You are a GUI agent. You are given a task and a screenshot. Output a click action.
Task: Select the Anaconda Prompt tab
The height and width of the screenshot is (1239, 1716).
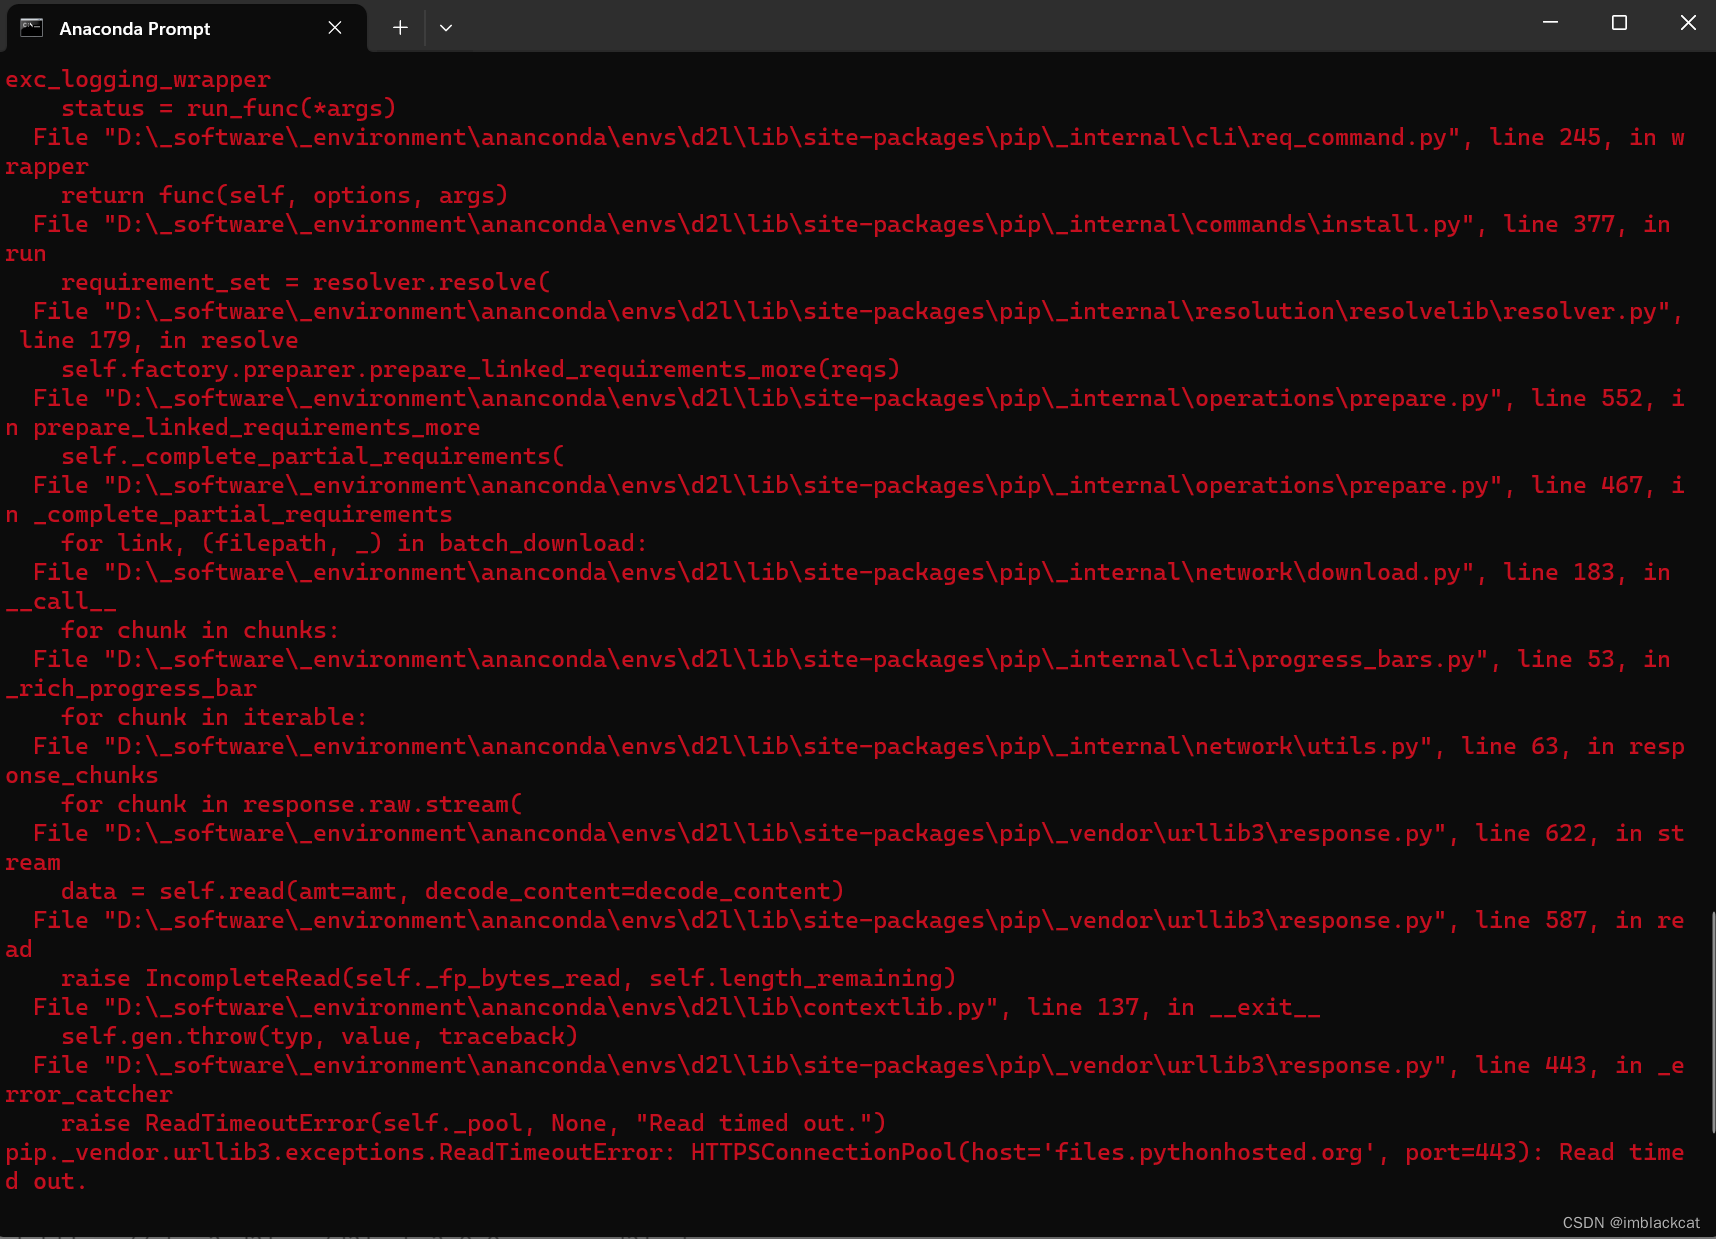click(186, 28)
